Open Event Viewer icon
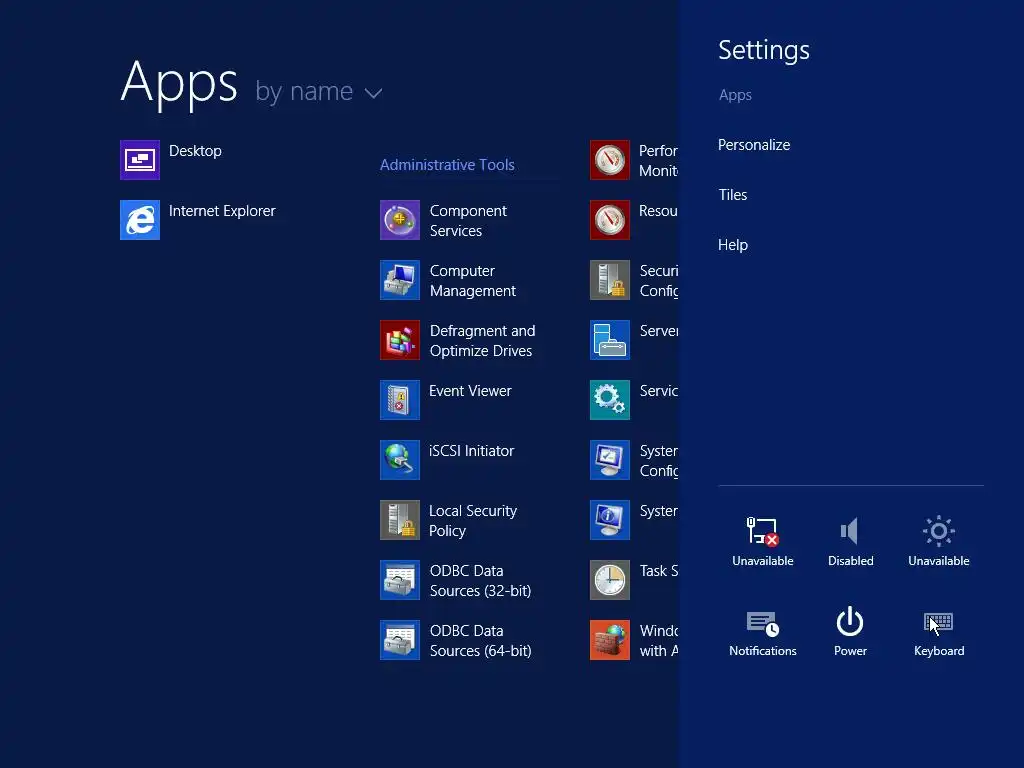This screenshot has width=1024, height=768. pyautogui.click(x=400, y=400)
